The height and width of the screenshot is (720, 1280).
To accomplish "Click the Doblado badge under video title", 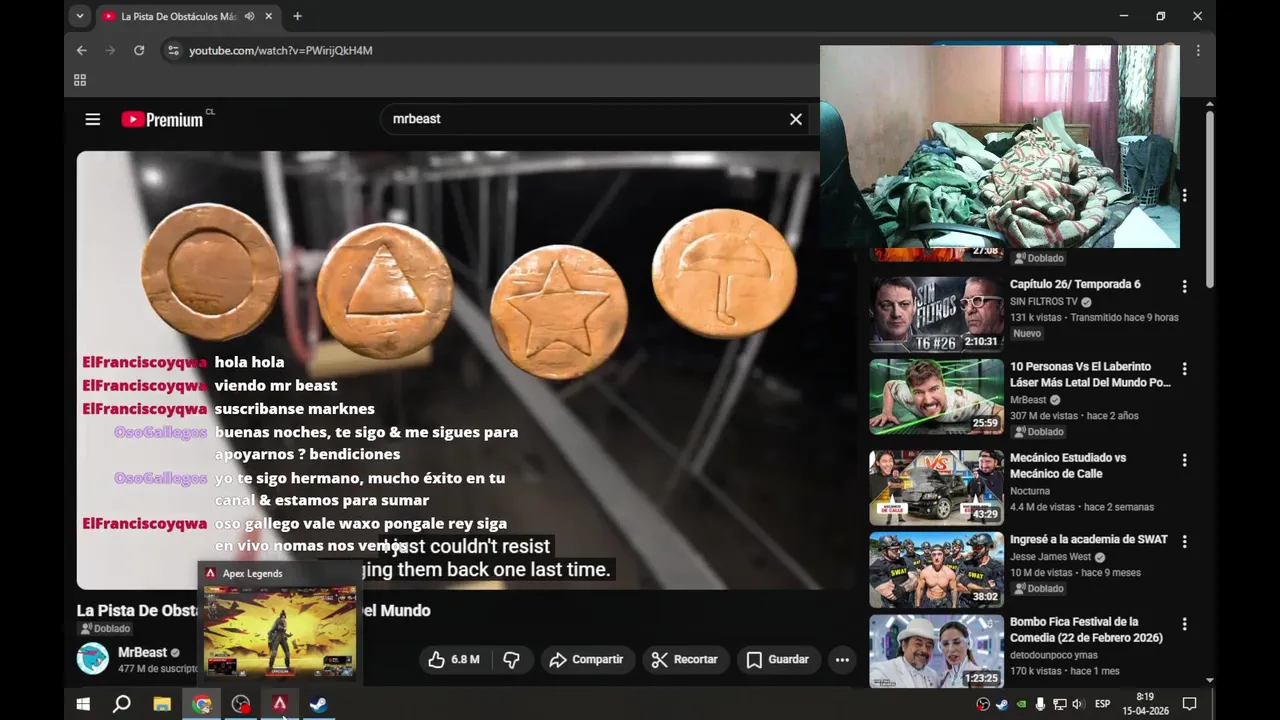I will (106, 629).
